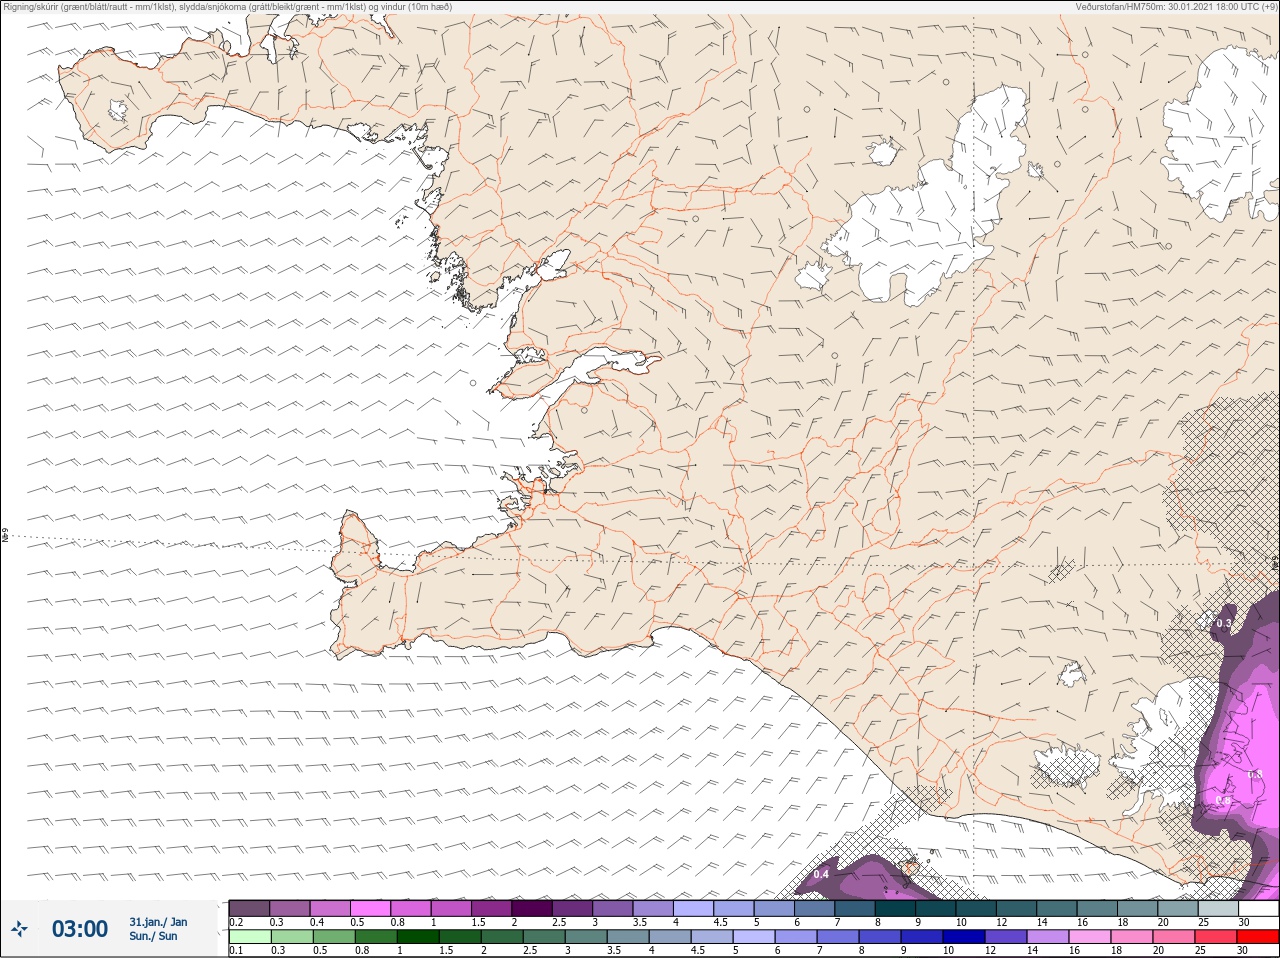The width and height of the screenshot is (1280, 958).
Task: Click the 03:00 forecast time
Action: pos(80,929)
